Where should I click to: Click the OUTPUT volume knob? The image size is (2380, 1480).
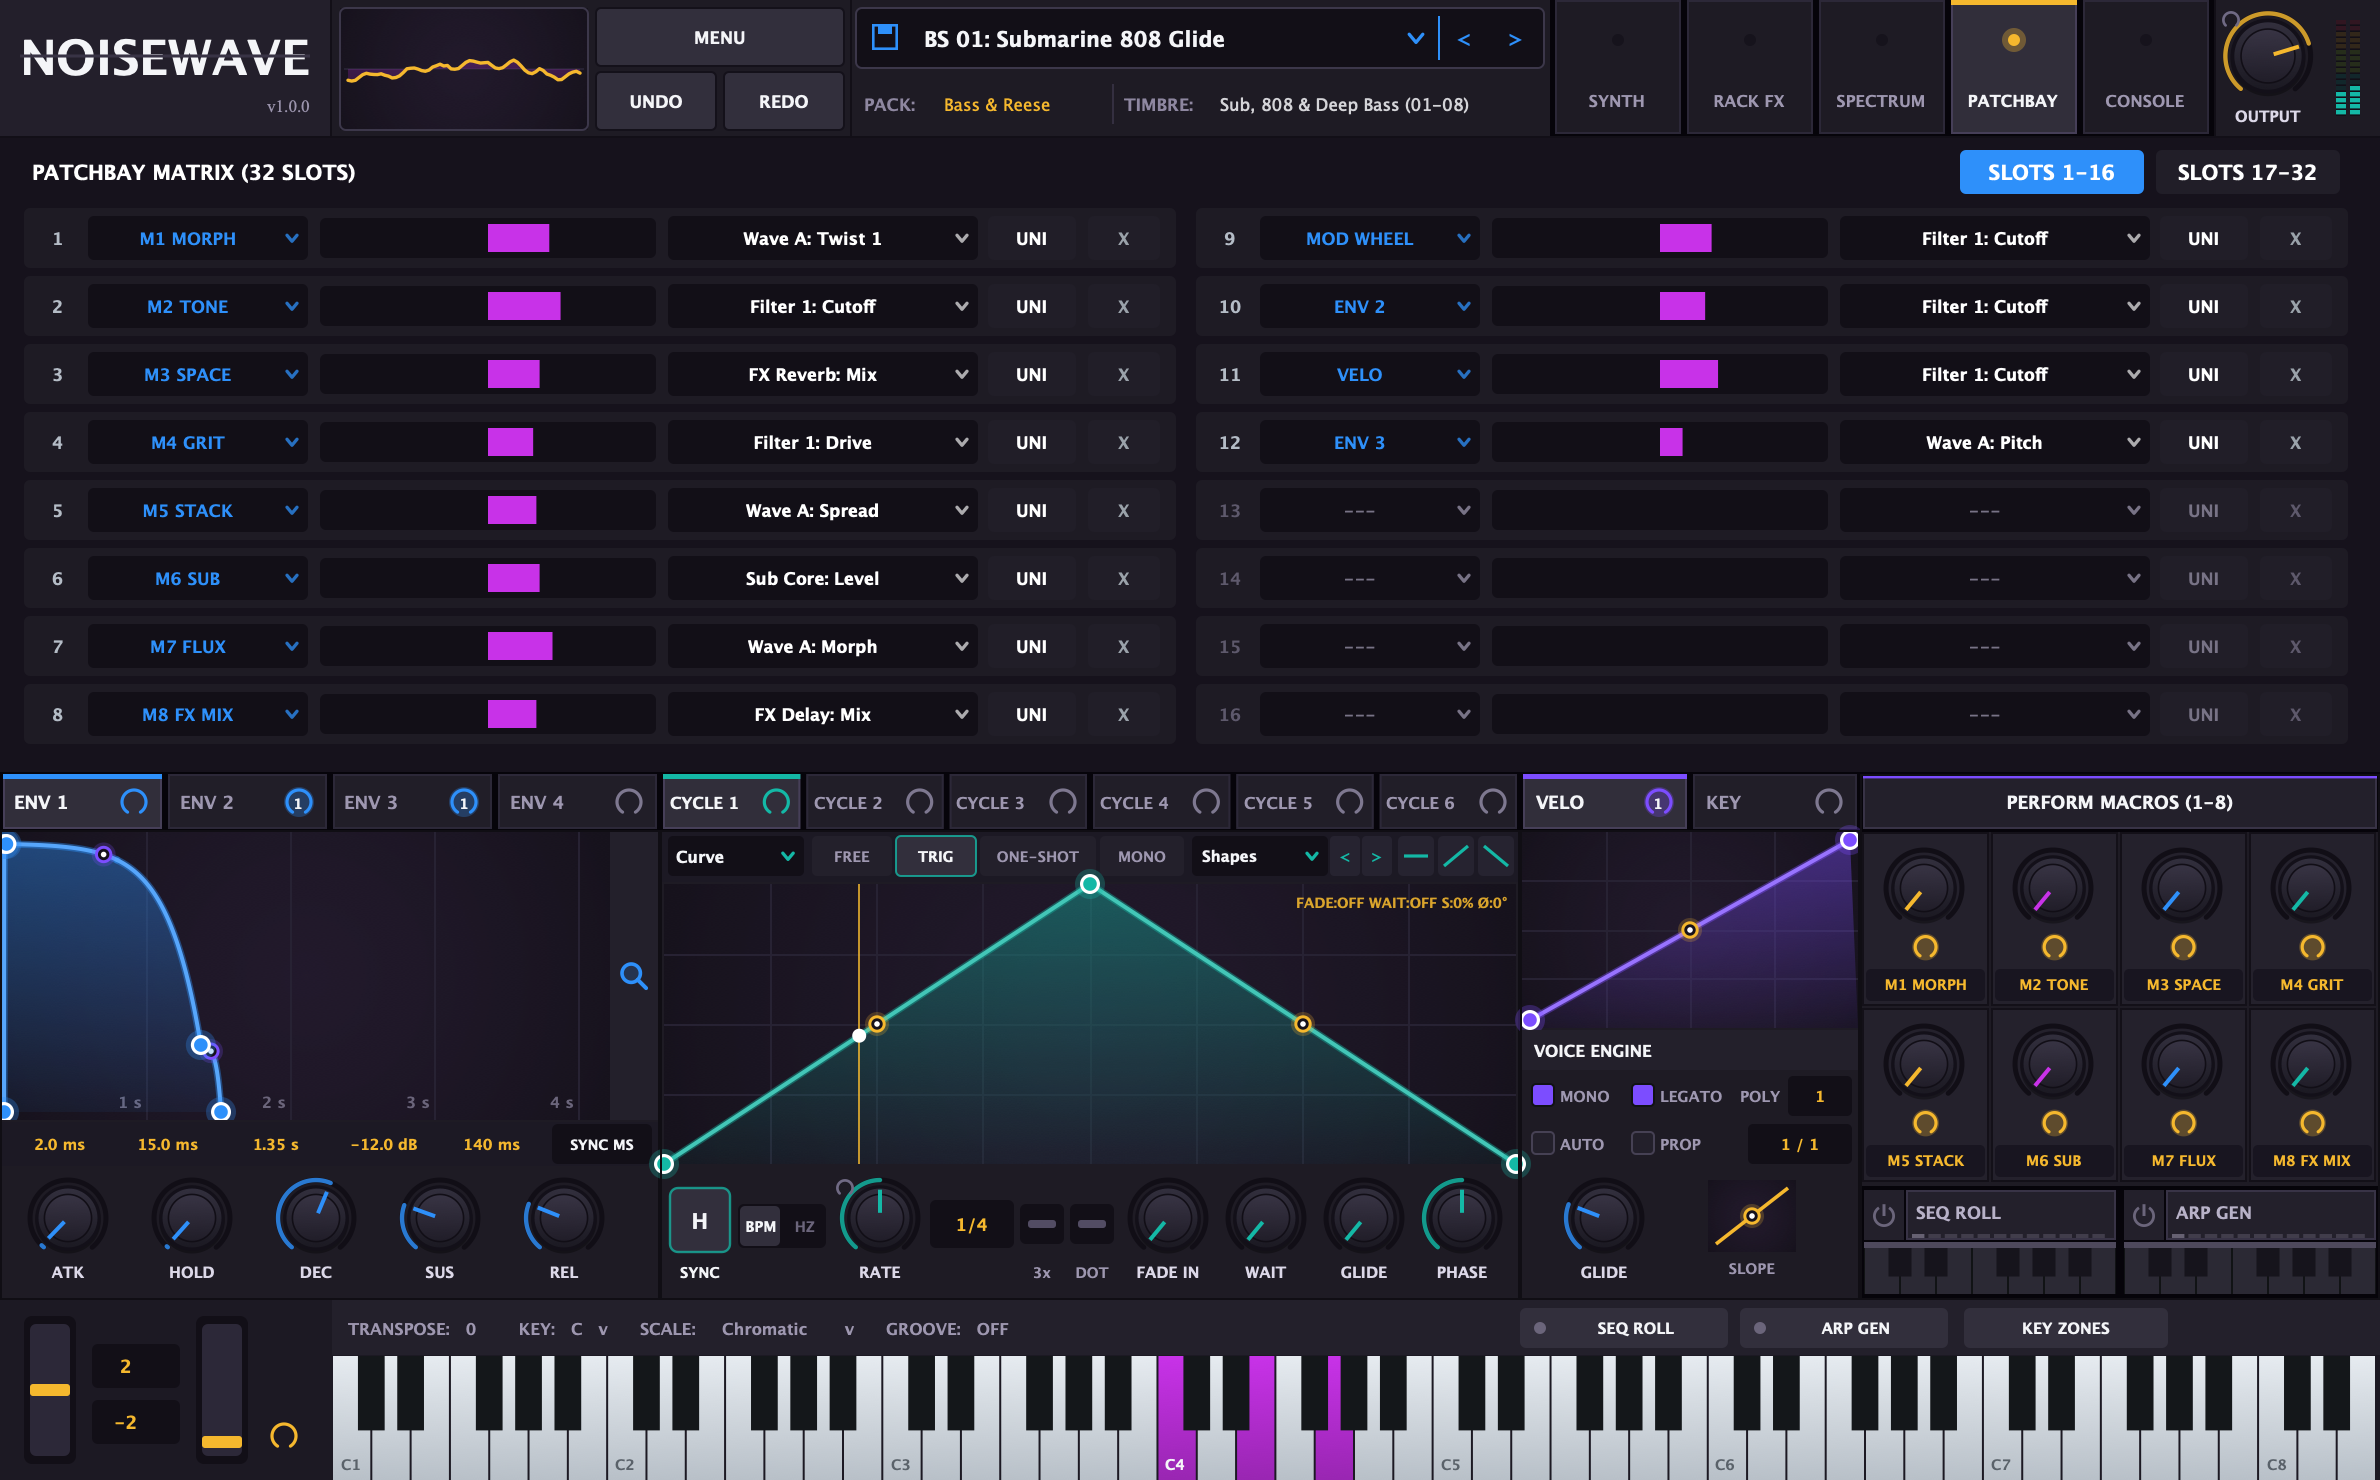point(2267,55)
